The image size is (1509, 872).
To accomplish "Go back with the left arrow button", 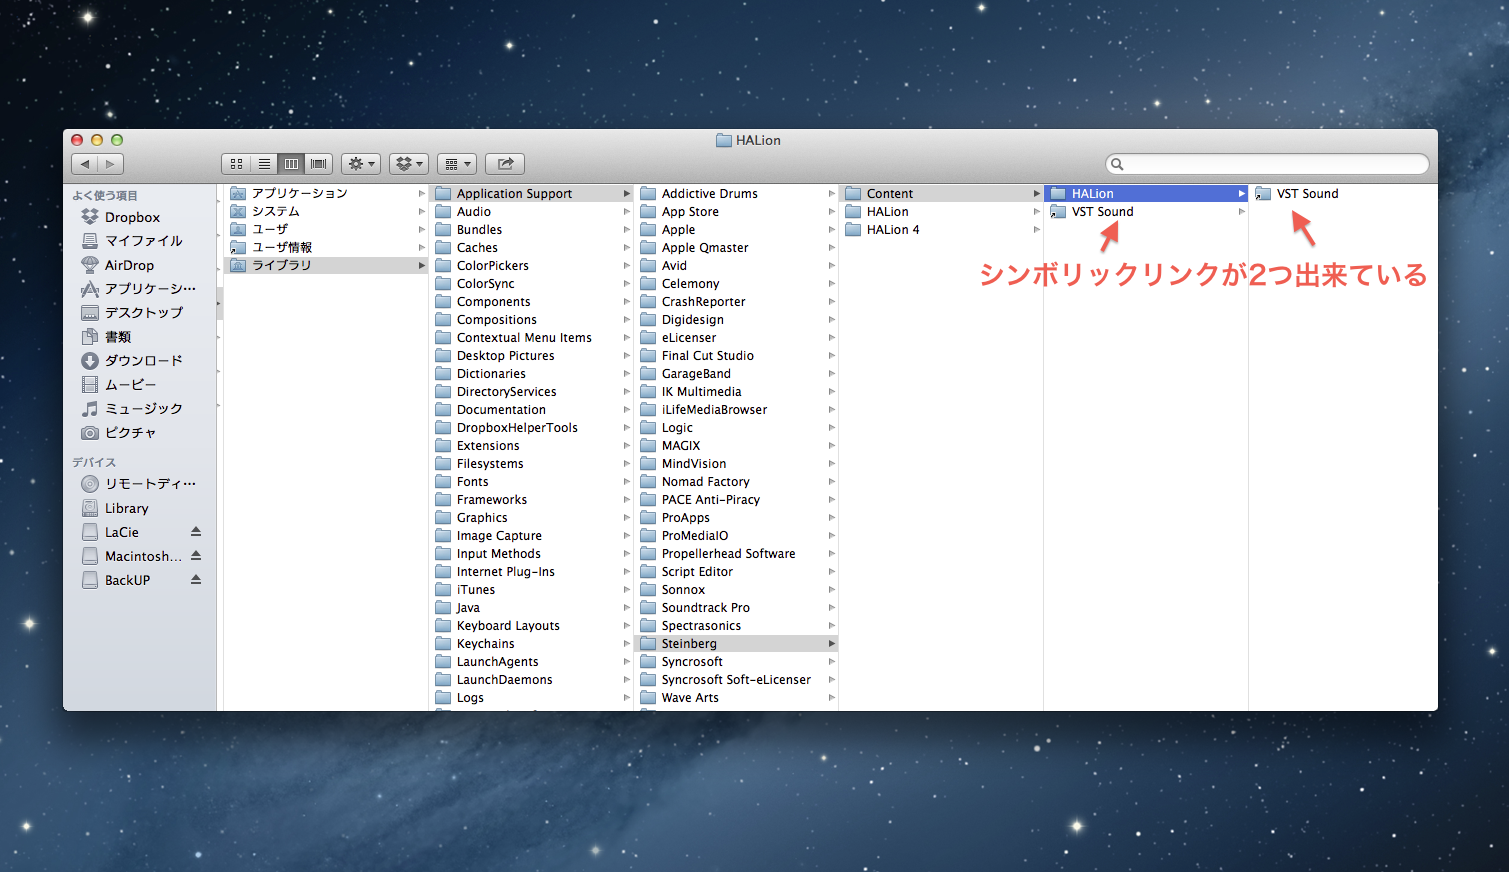I will click(85, 164).
